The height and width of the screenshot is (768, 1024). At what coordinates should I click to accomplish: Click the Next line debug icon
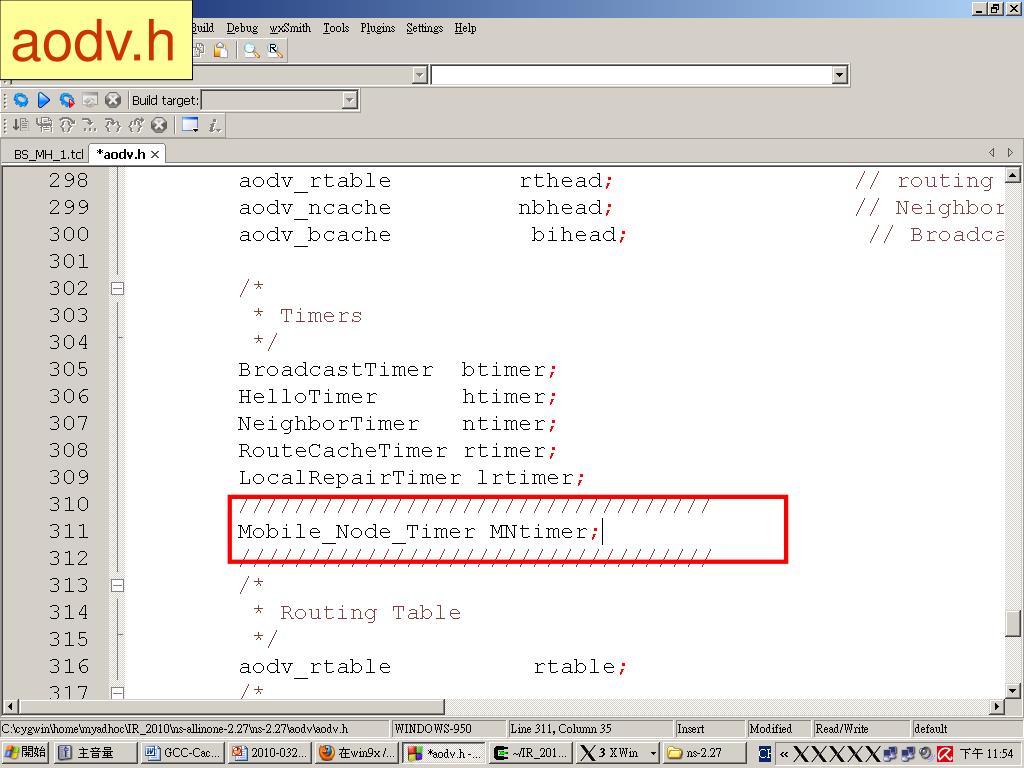pyautogui.click(x=44, y=125)
